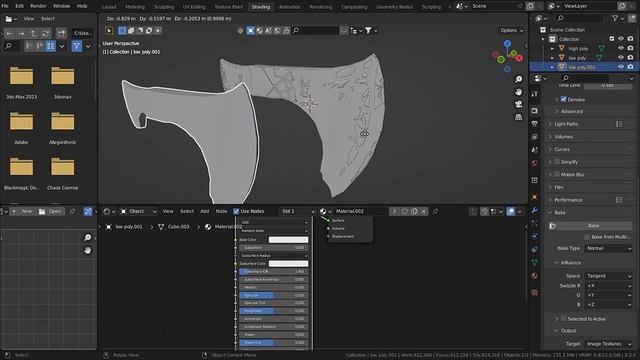Viewport: 640px width, 360px height.
Task: Click the file browser filter funnel icon
Action: coord(76,46)
